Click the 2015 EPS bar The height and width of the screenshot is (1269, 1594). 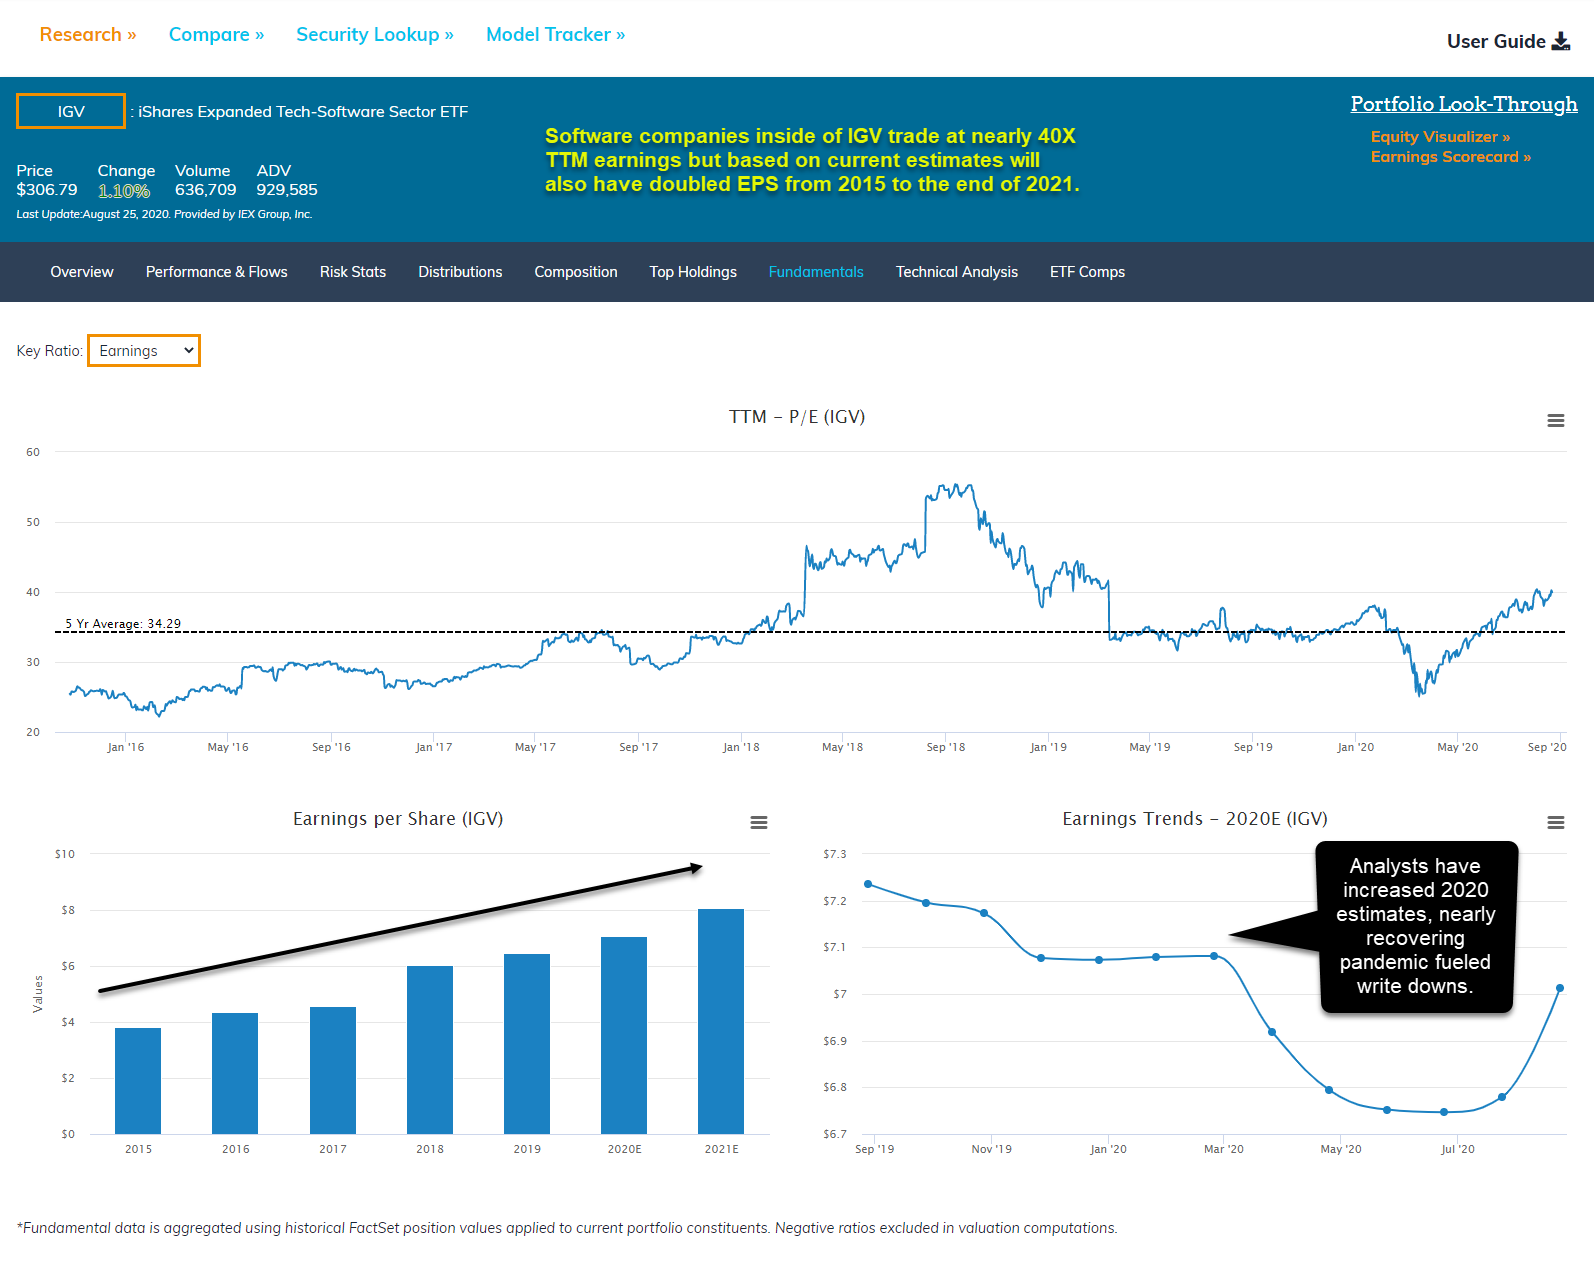[138, 1081]
